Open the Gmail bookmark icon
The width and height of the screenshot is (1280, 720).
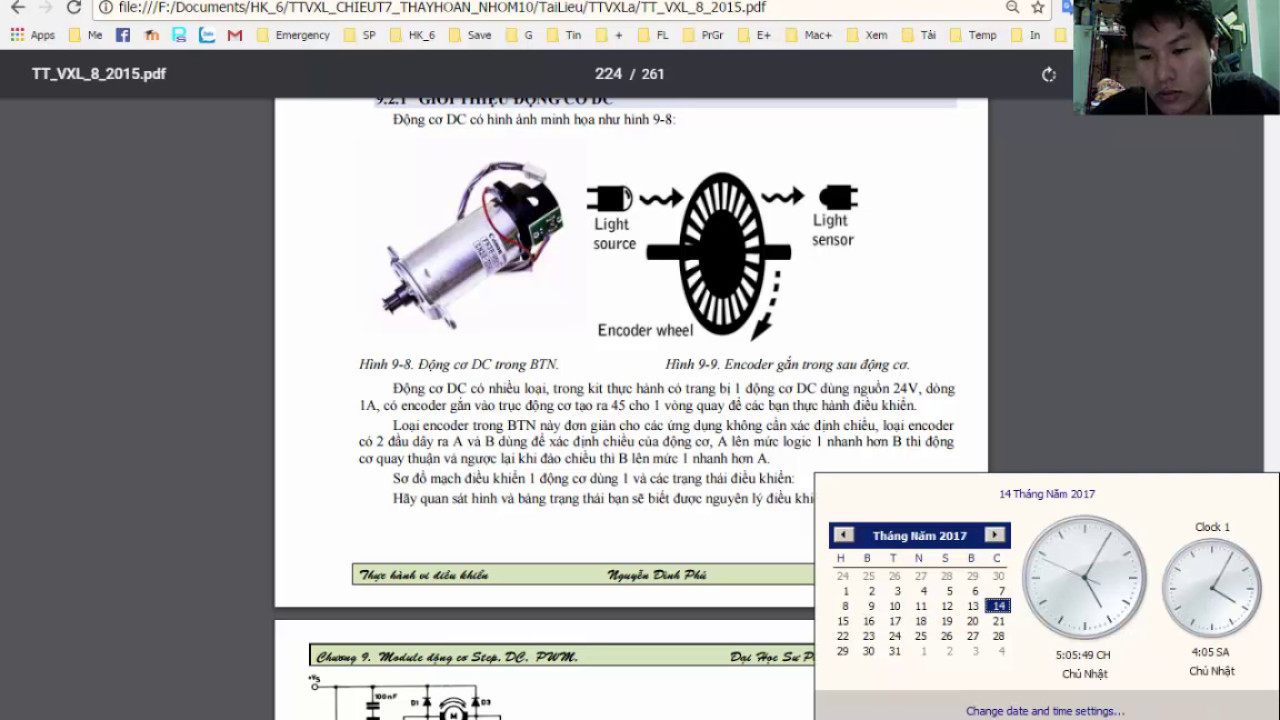pos(235,35)
